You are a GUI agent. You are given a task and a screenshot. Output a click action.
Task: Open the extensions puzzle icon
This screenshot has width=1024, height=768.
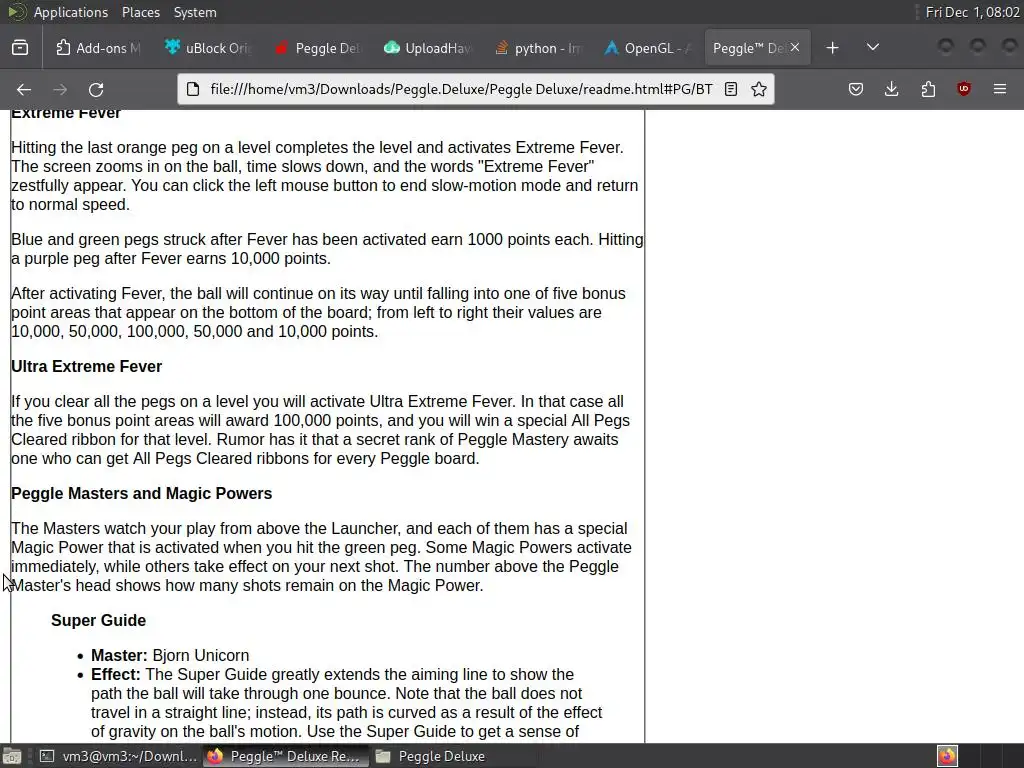pyautogui.click(x=928, y=89)
